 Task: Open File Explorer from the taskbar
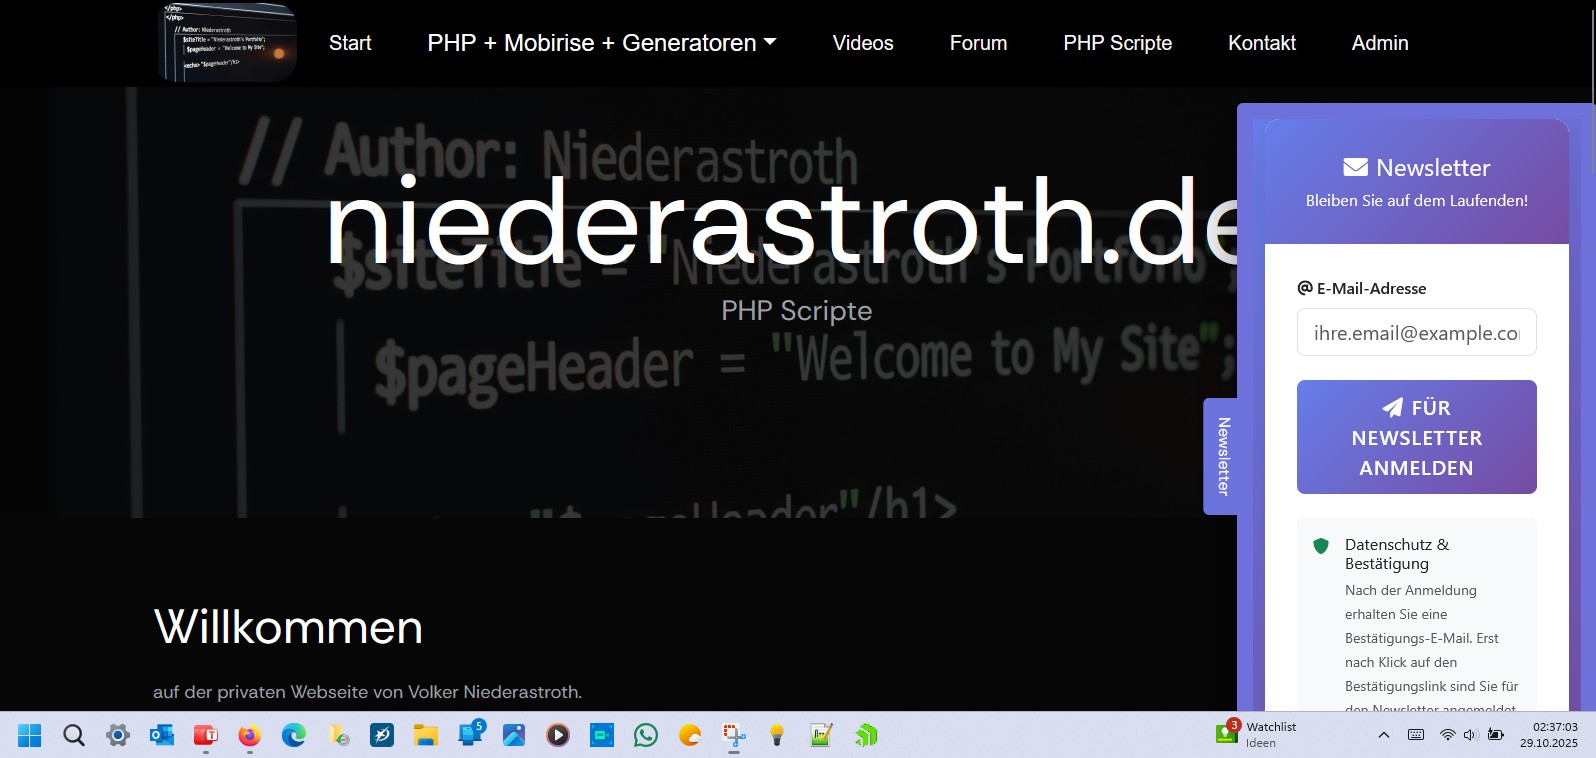426,736
